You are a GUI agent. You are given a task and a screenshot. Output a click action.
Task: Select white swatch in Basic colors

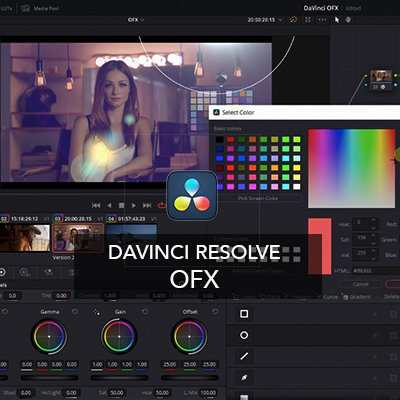click(296, 187)
